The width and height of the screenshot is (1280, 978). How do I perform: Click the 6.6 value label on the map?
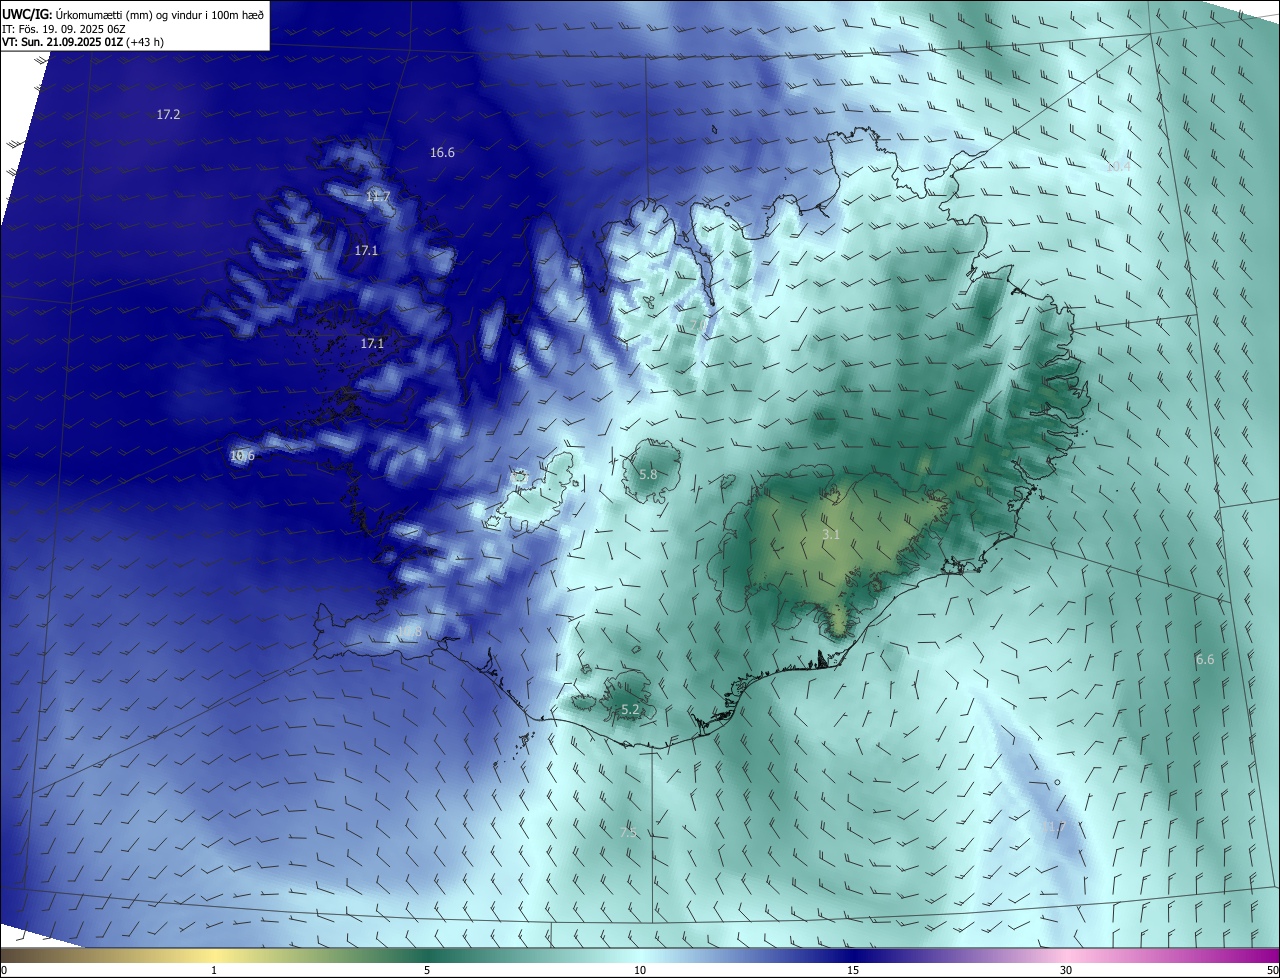(1205, 660)
